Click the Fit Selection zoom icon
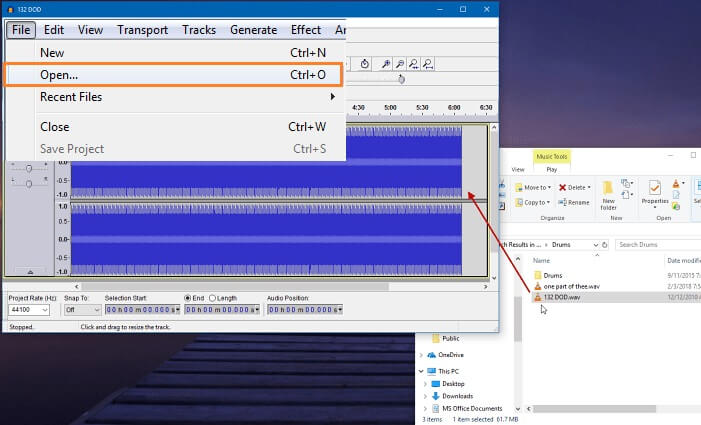Image resolution: width=701 pixels, height=425 pixels. [414, 64]
